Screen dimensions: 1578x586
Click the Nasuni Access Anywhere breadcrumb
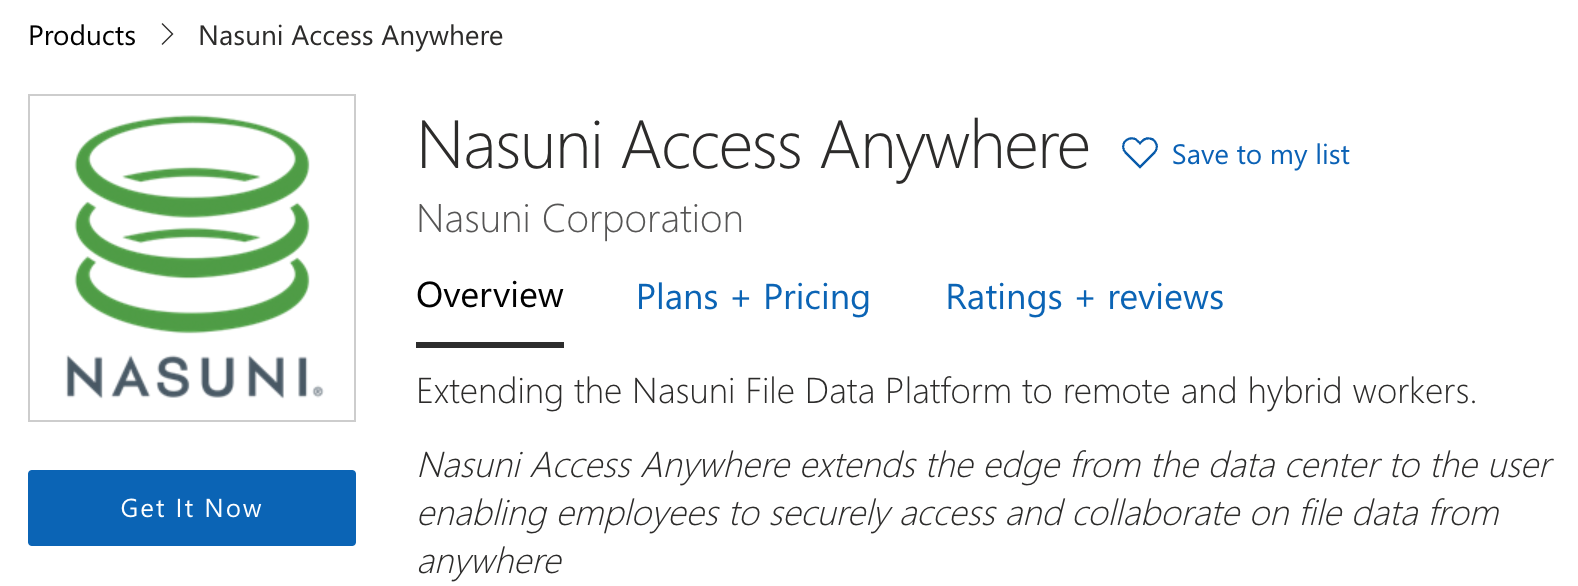coord(350,36)
